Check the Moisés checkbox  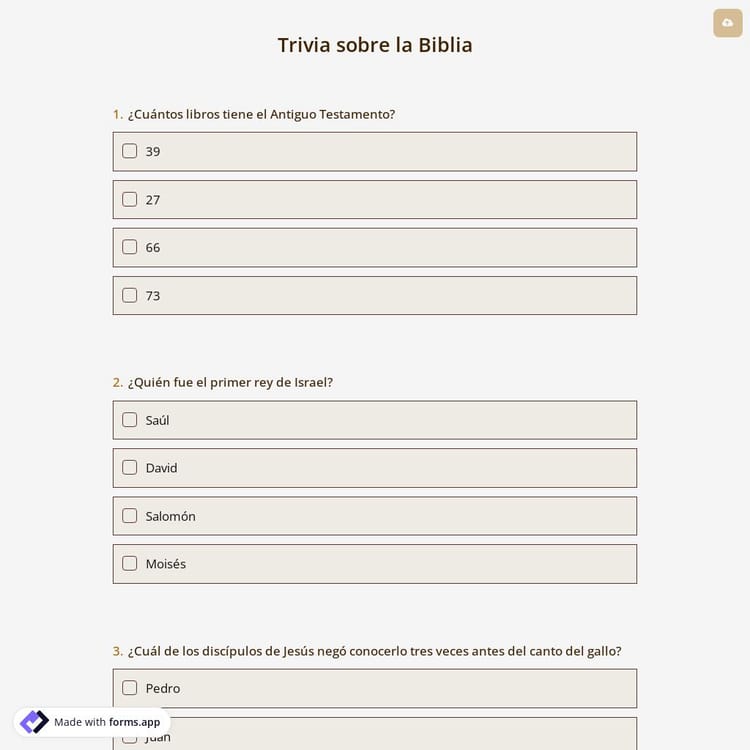130,563
